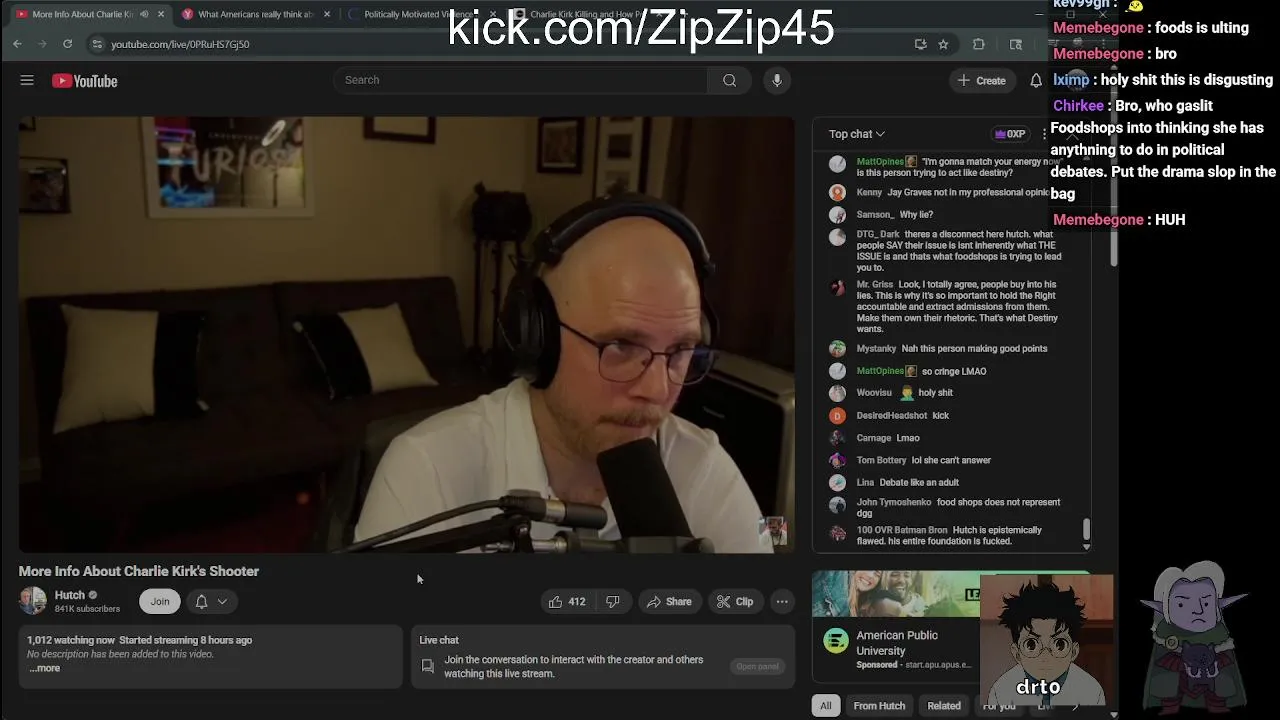Click MattOpines avatar in top chat message

tap(837, 165)
